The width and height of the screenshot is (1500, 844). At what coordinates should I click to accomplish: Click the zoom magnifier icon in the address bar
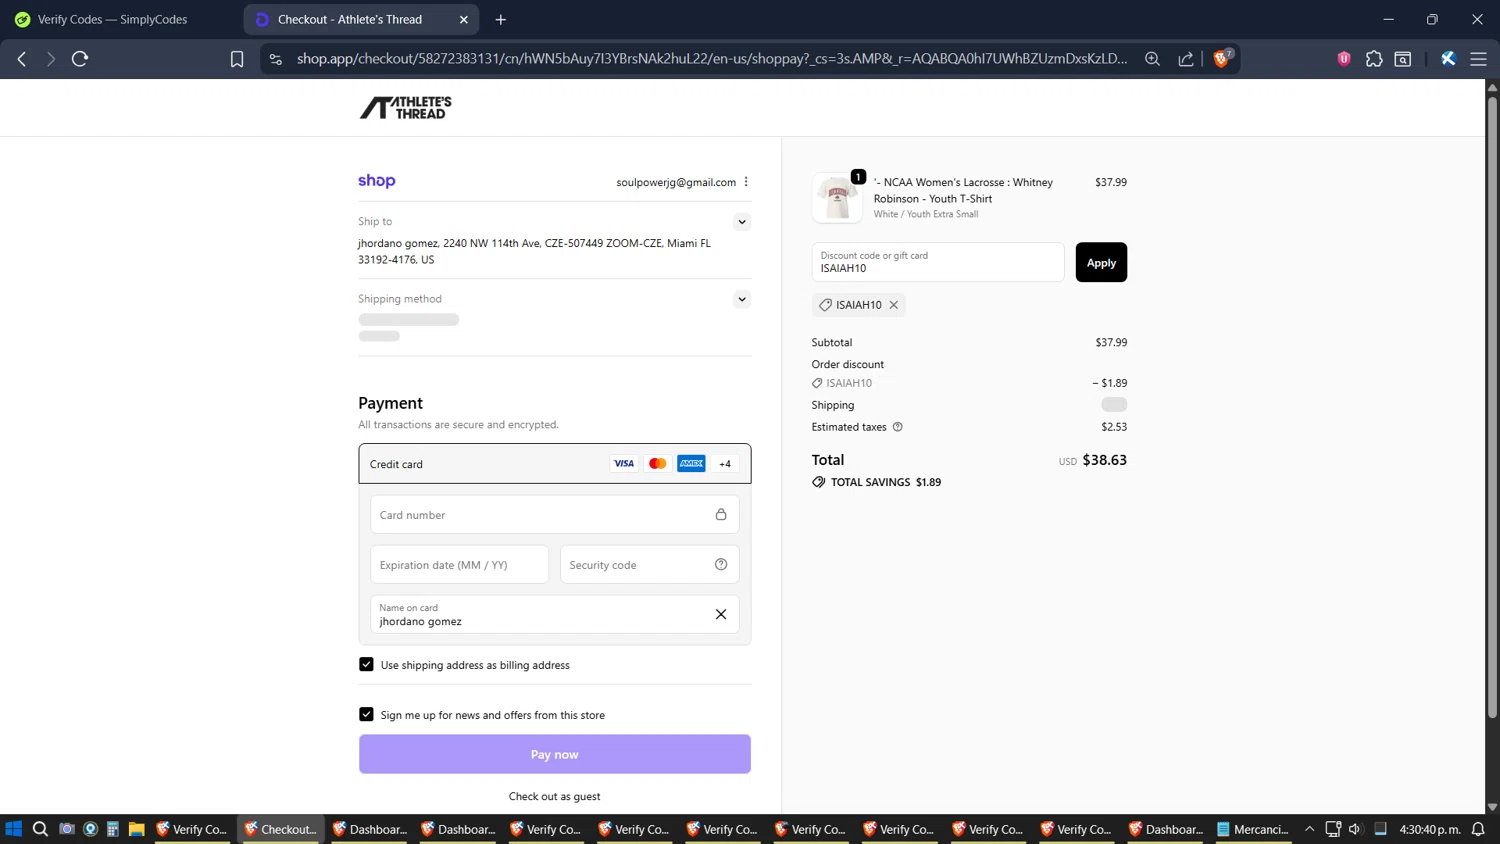pyautogui.click(x=1152, y=59)
